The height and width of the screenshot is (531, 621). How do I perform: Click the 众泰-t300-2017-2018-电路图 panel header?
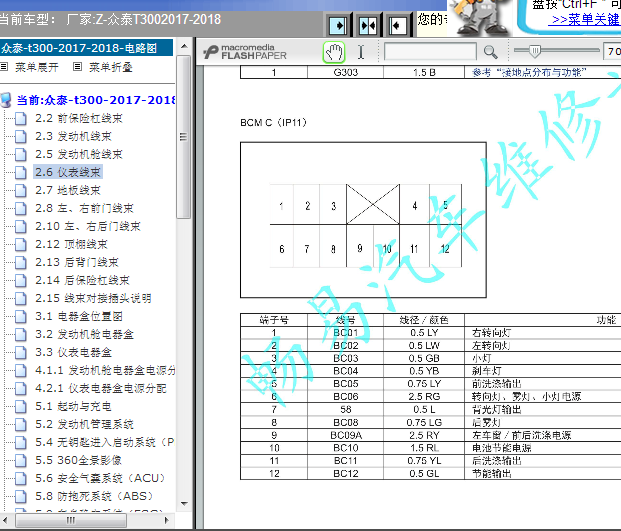86,48
